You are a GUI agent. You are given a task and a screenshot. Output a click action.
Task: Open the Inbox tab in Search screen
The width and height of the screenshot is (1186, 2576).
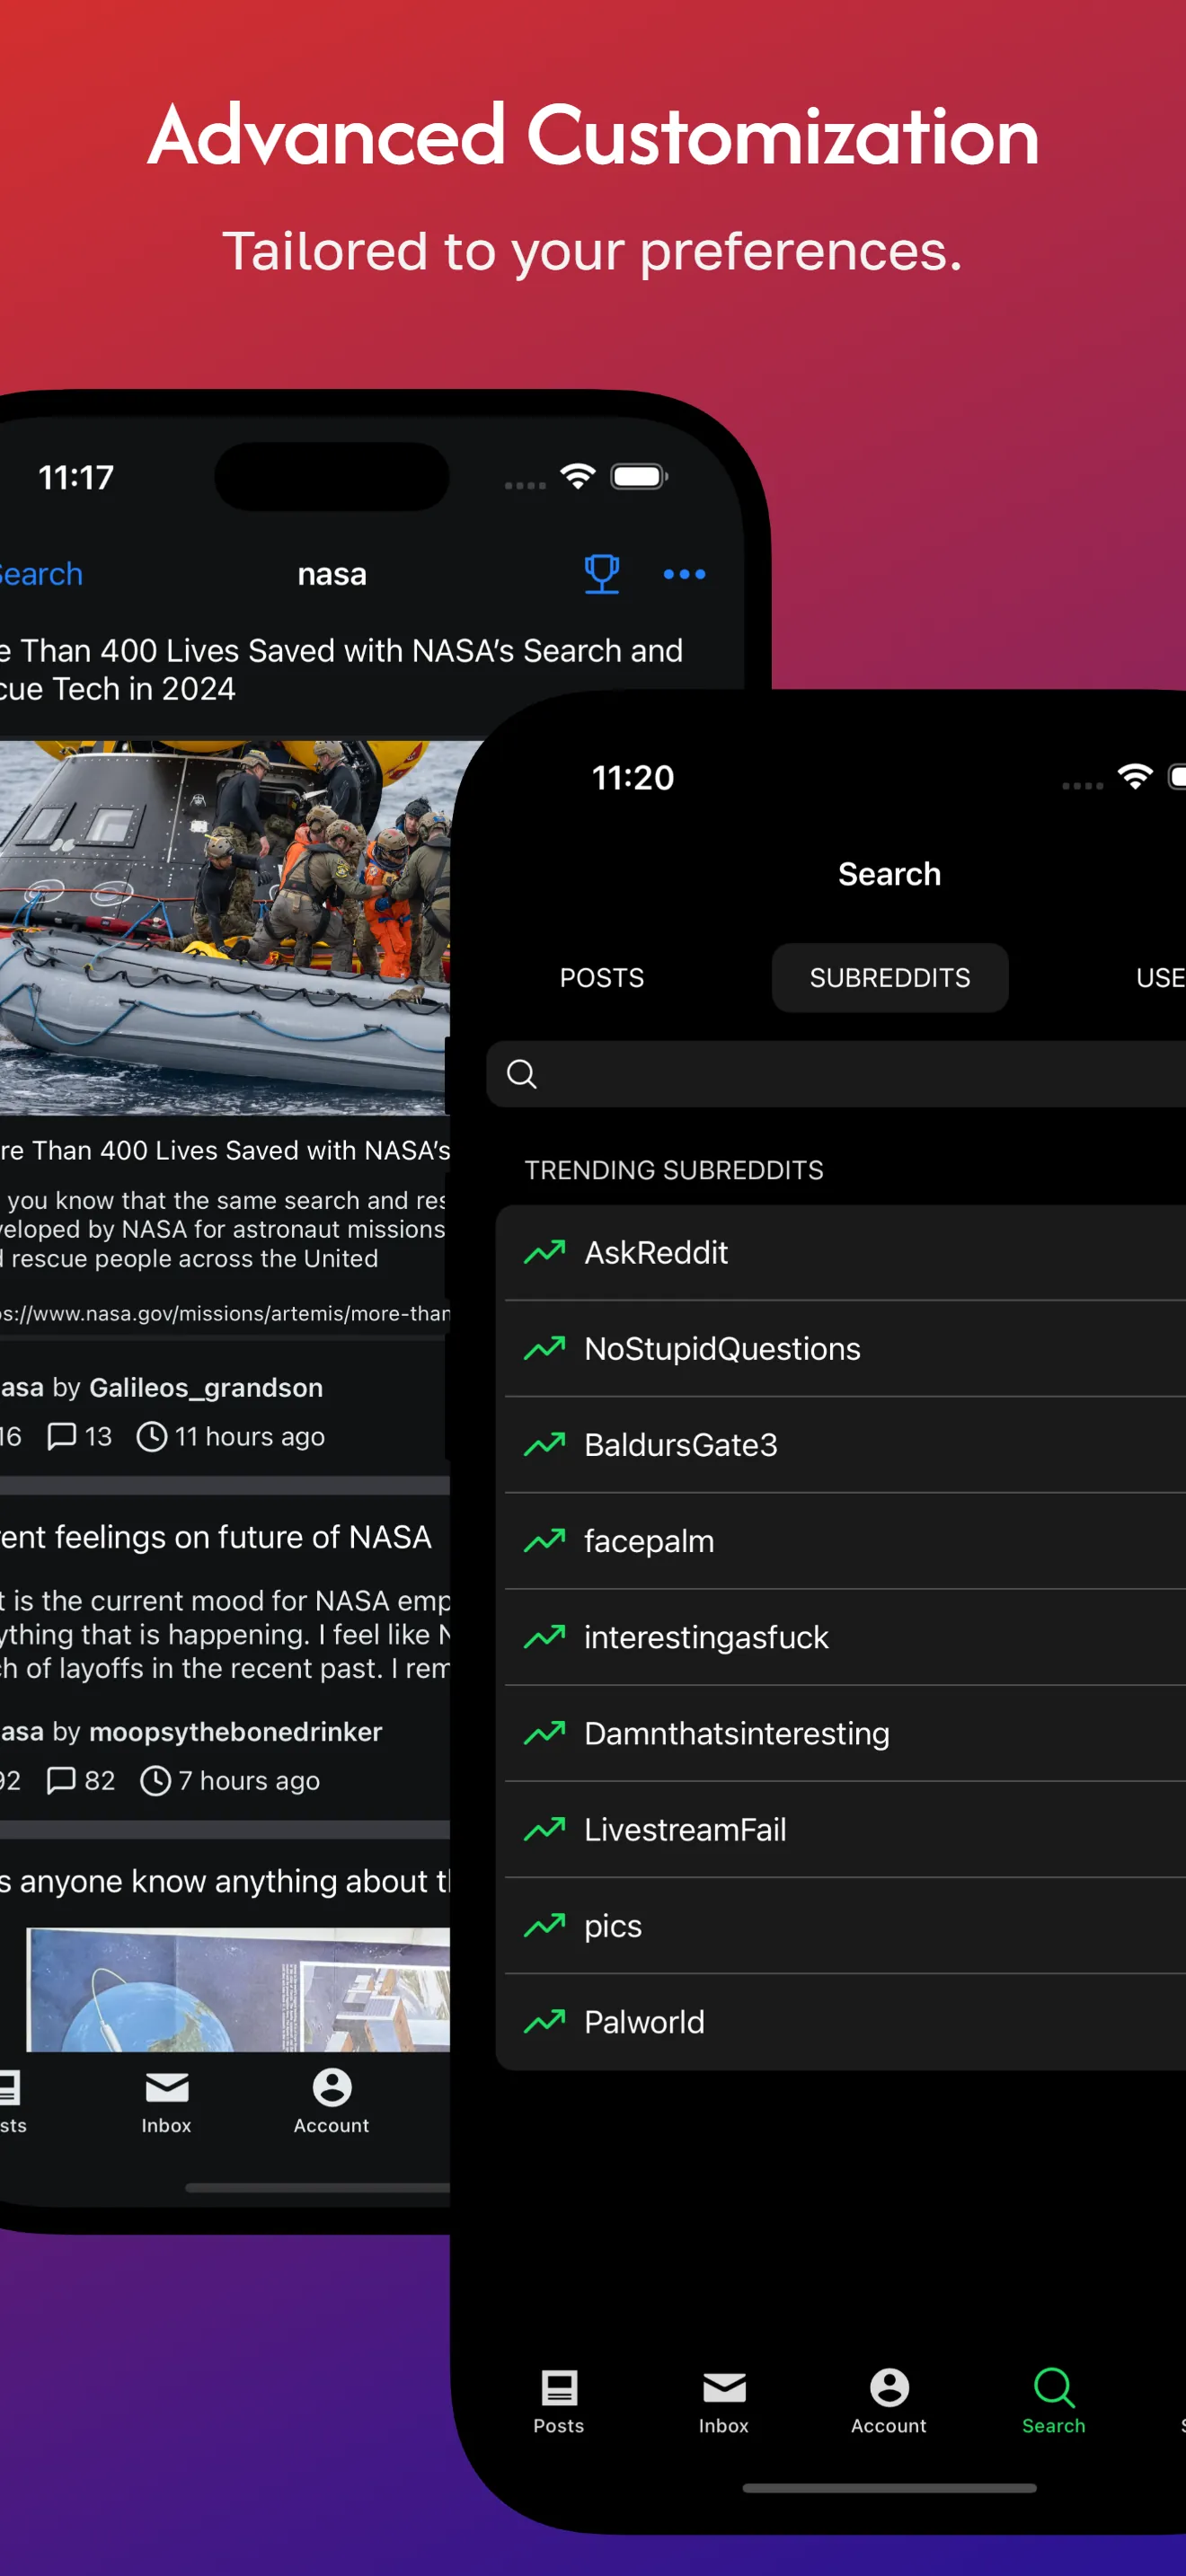pos(723,2403)
